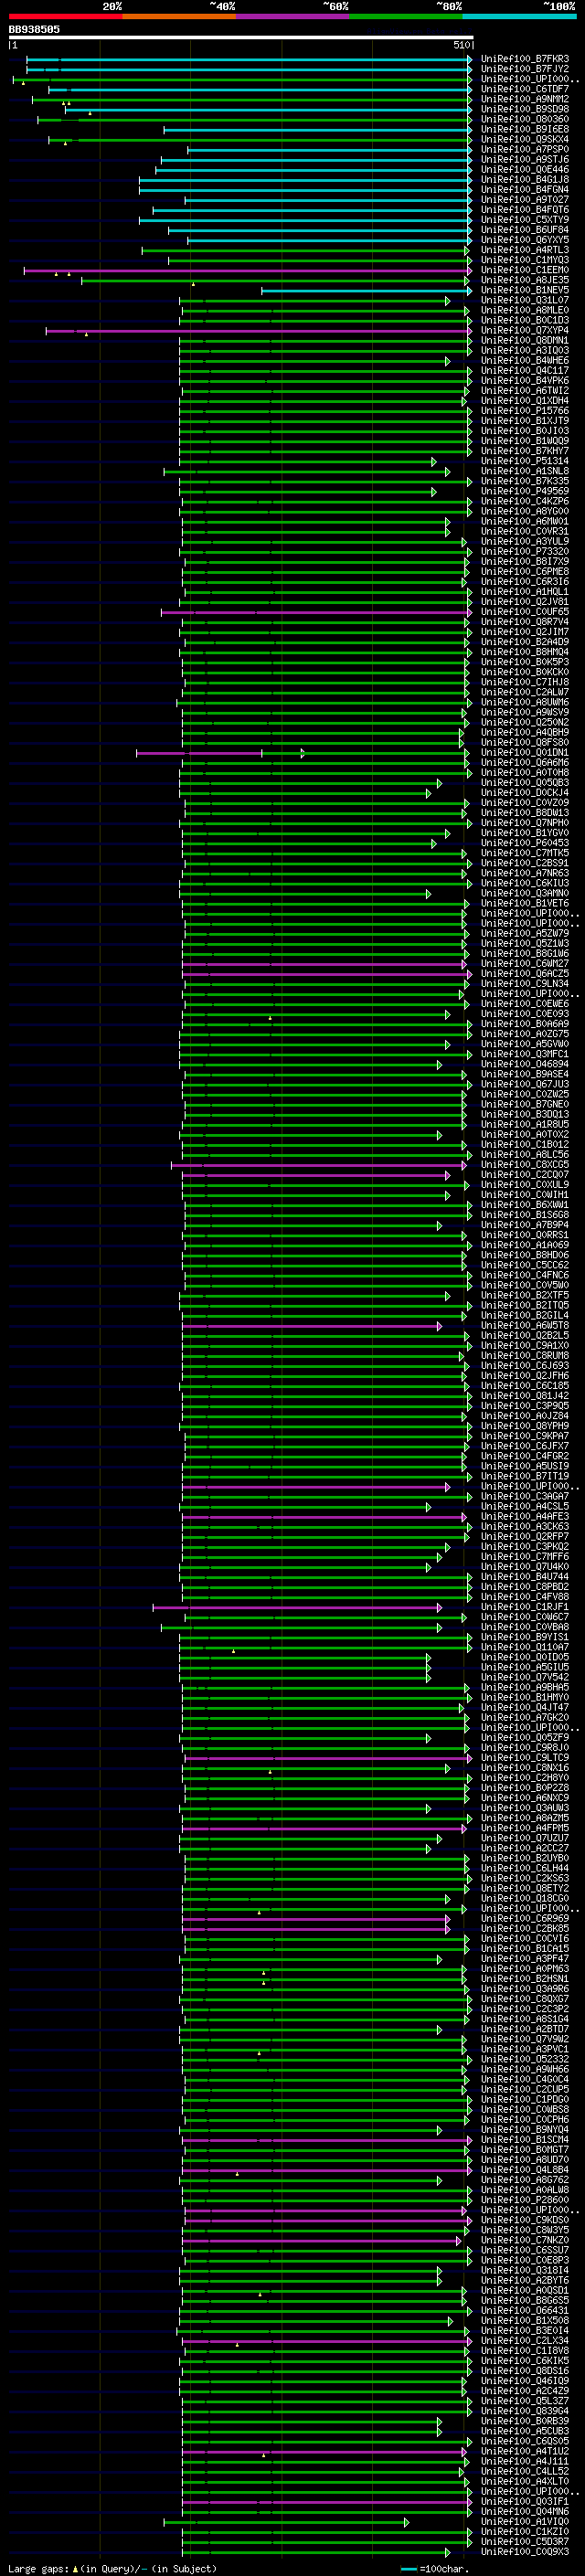Viewport: 585px width, 2576px height.
Task: Click label UniRef100_Q0E446
Action: point(525,169)
